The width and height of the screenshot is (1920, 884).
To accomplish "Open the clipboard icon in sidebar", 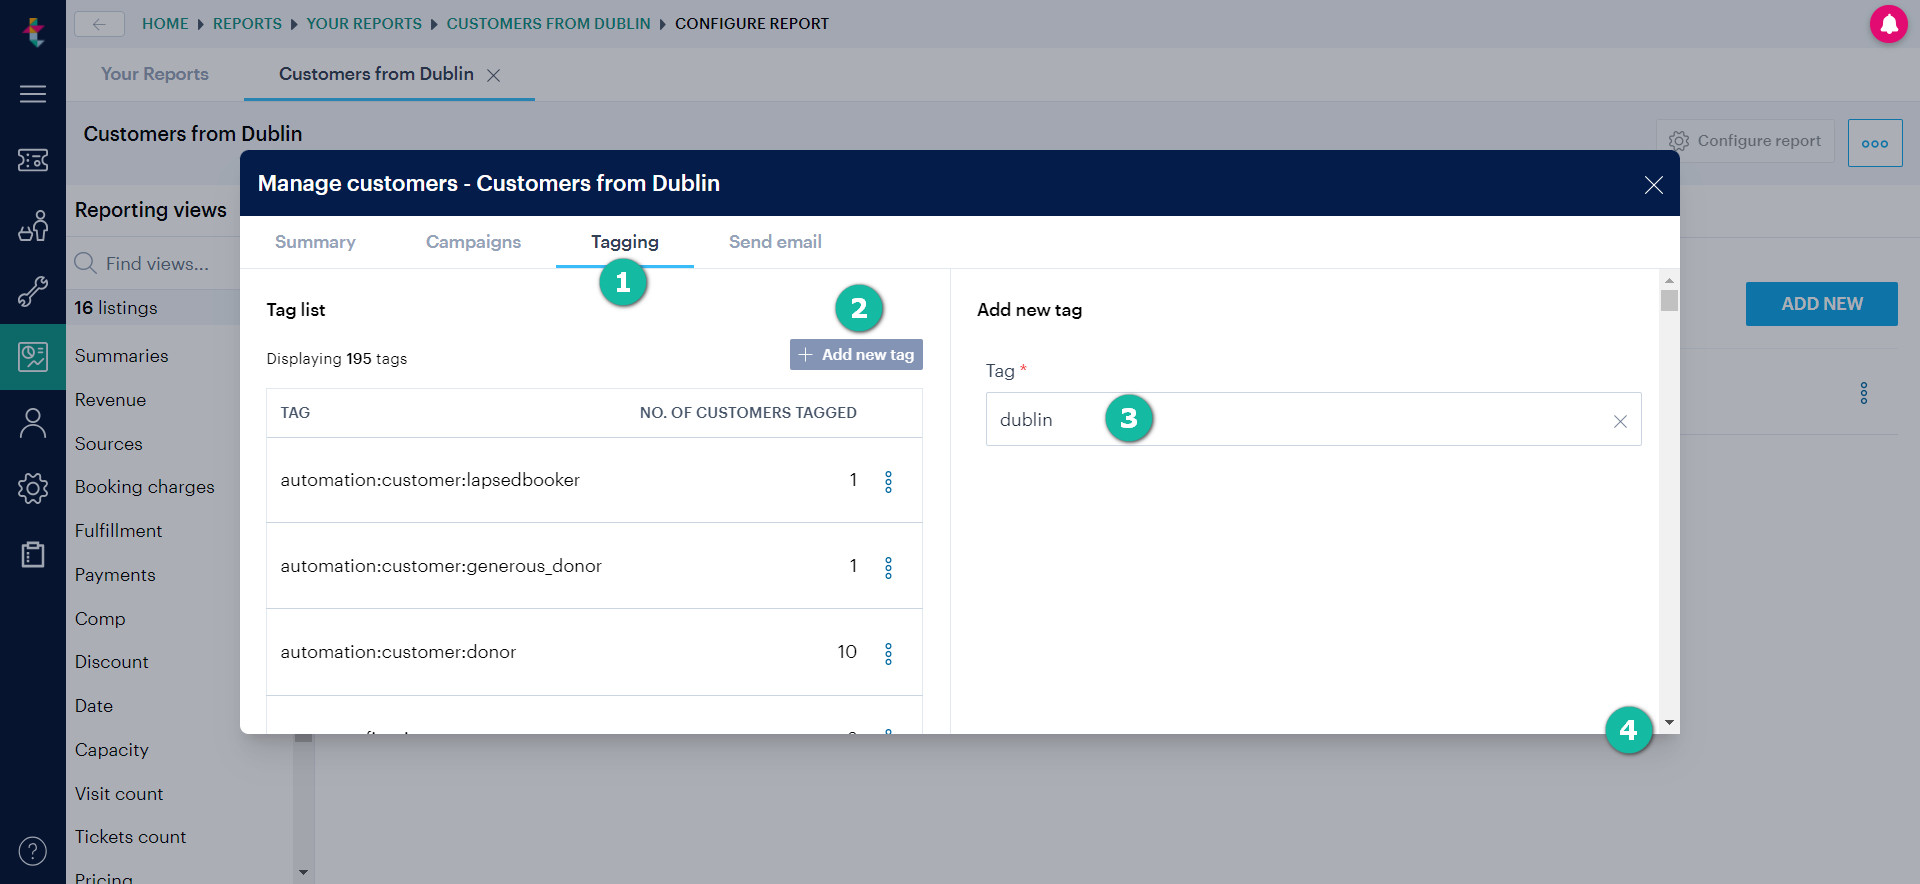I will coord(33,554).
